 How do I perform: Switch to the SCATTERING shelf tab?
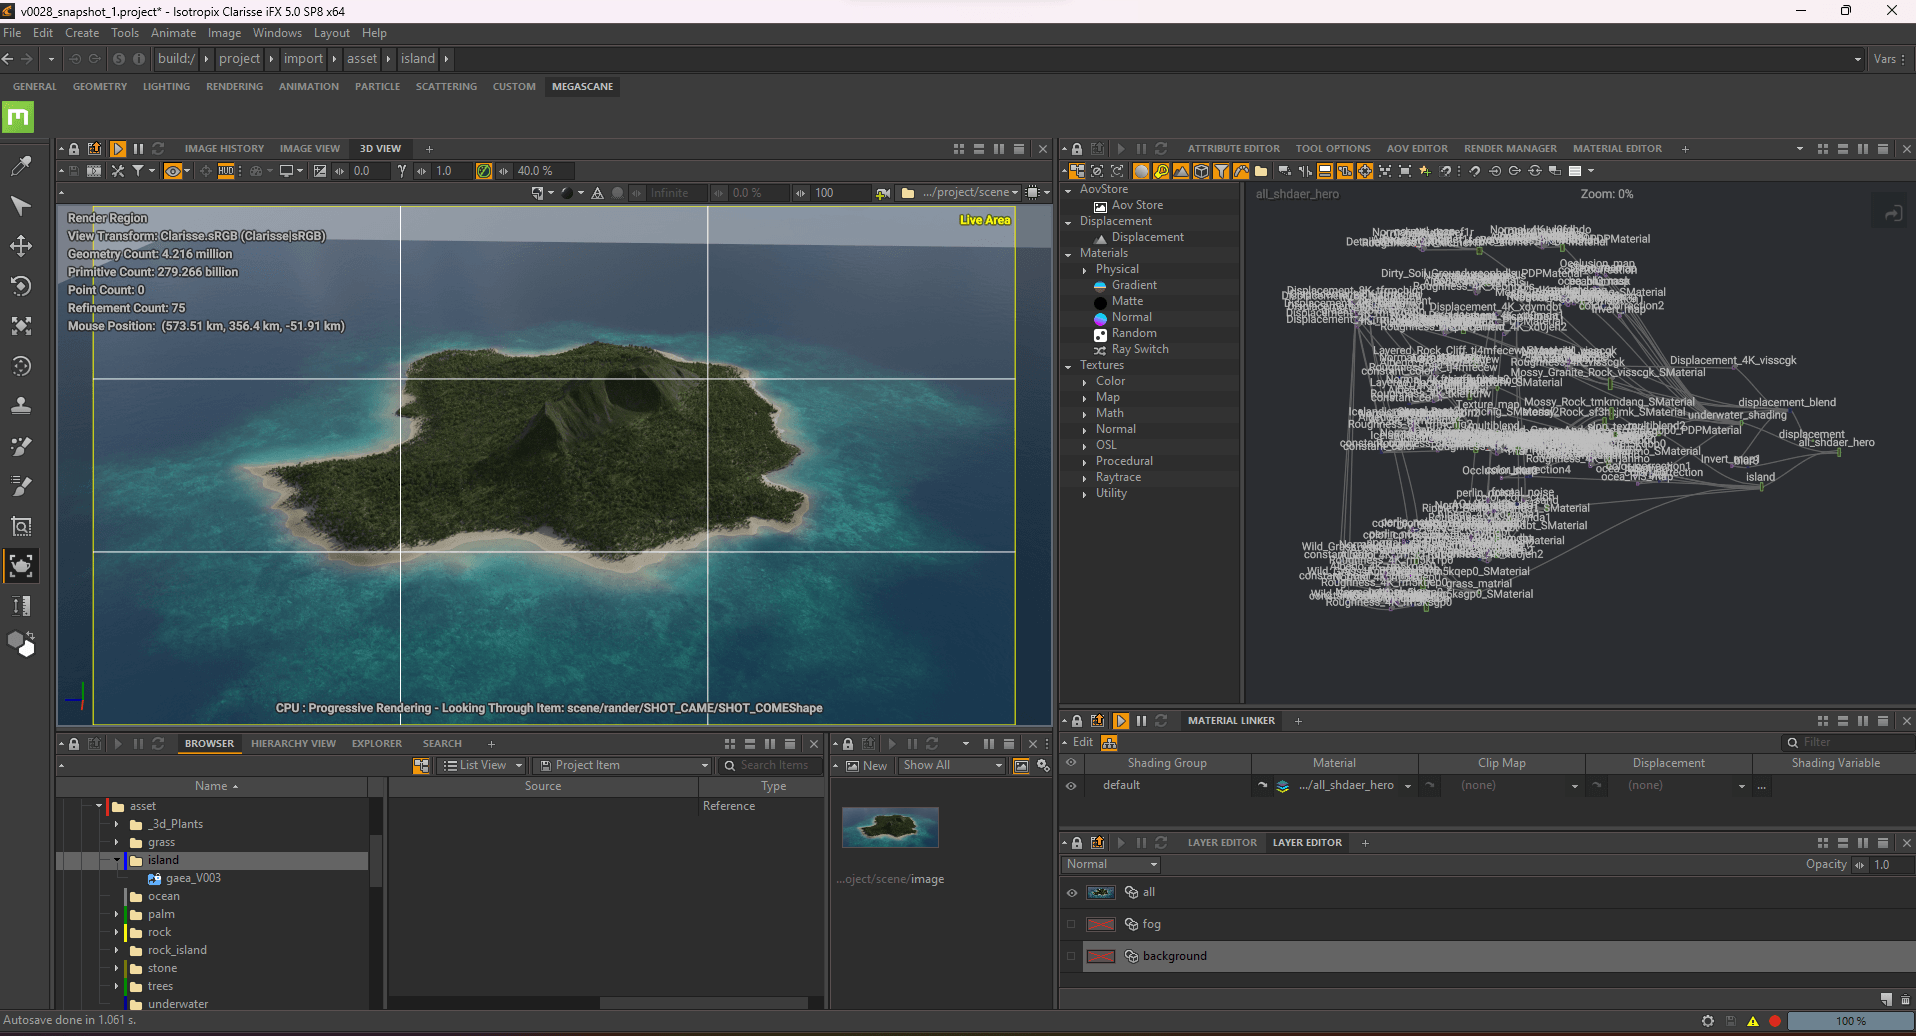point(446,87)
